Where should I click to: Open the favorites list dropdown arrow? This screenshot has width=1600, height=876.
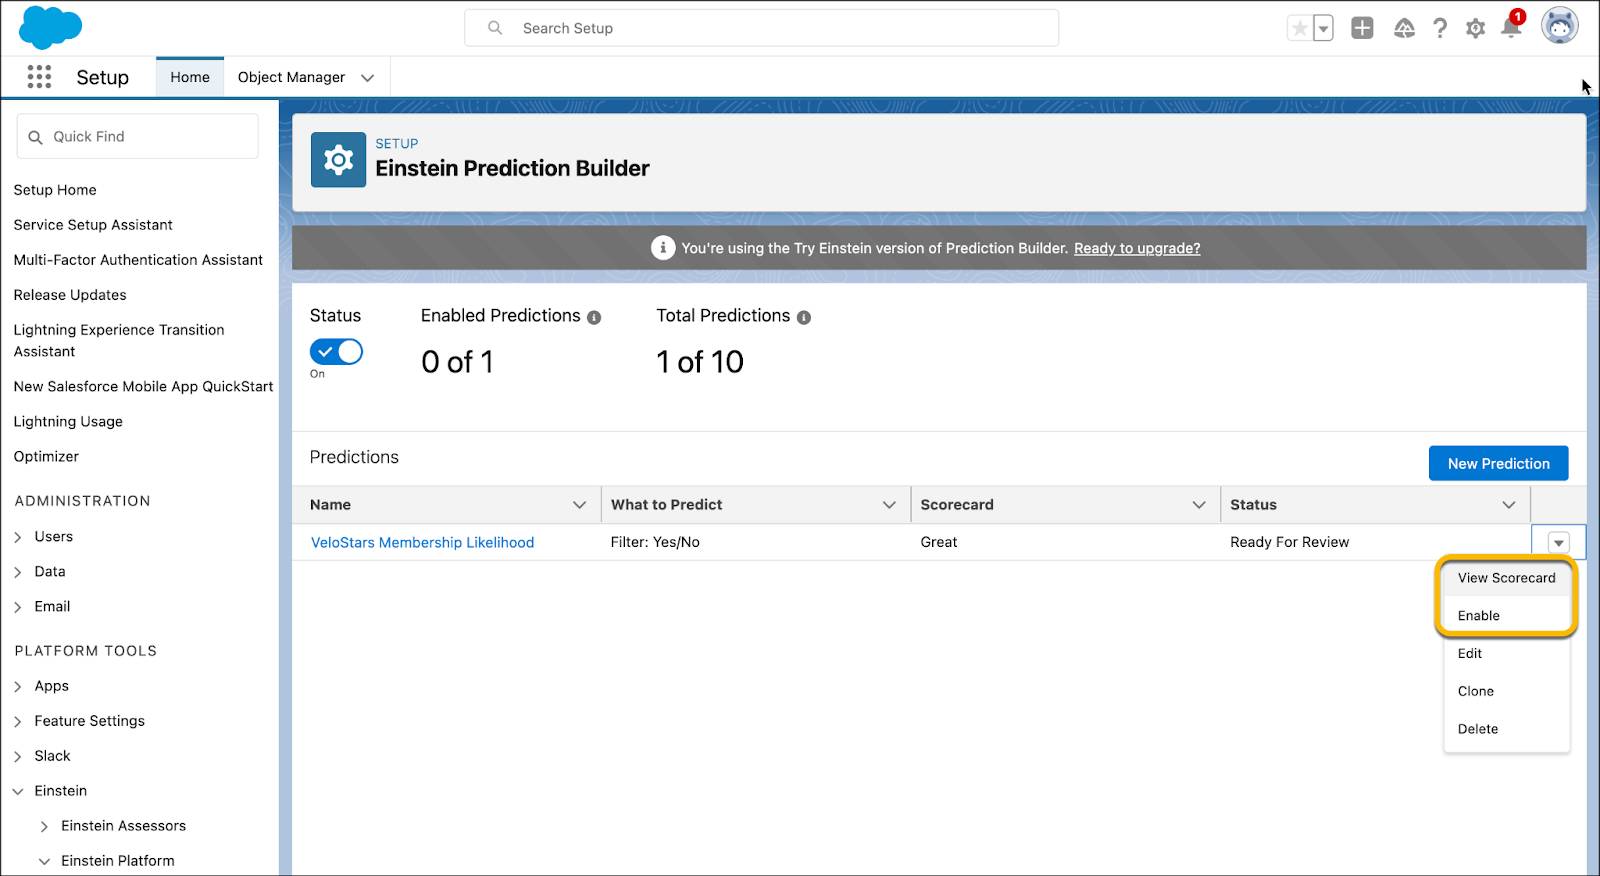1323,28
